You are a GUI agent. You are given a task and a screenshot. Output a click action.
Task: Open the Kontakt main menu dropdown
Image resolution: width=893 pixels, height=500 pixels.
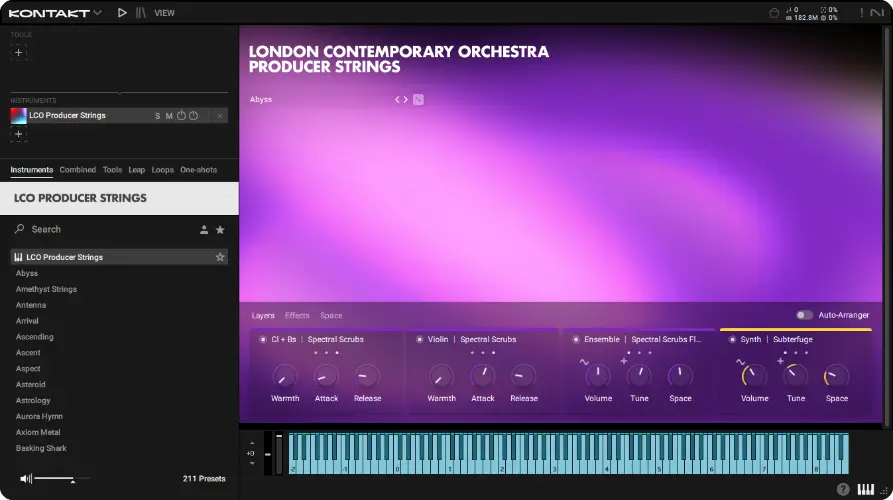click(x=55, y=13)
